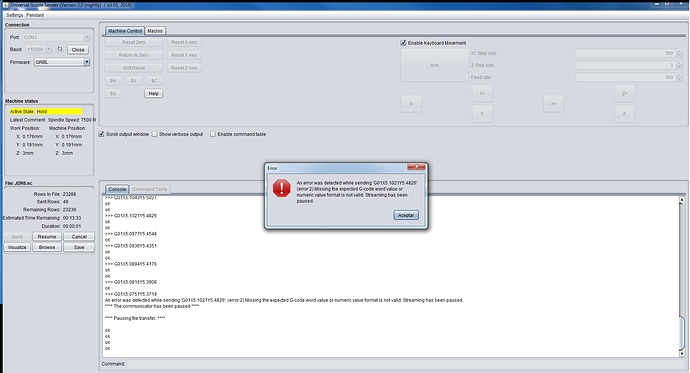Viewport: 690px width, 373px height.
Task: Click the Z- jog button
Action: 624,114
